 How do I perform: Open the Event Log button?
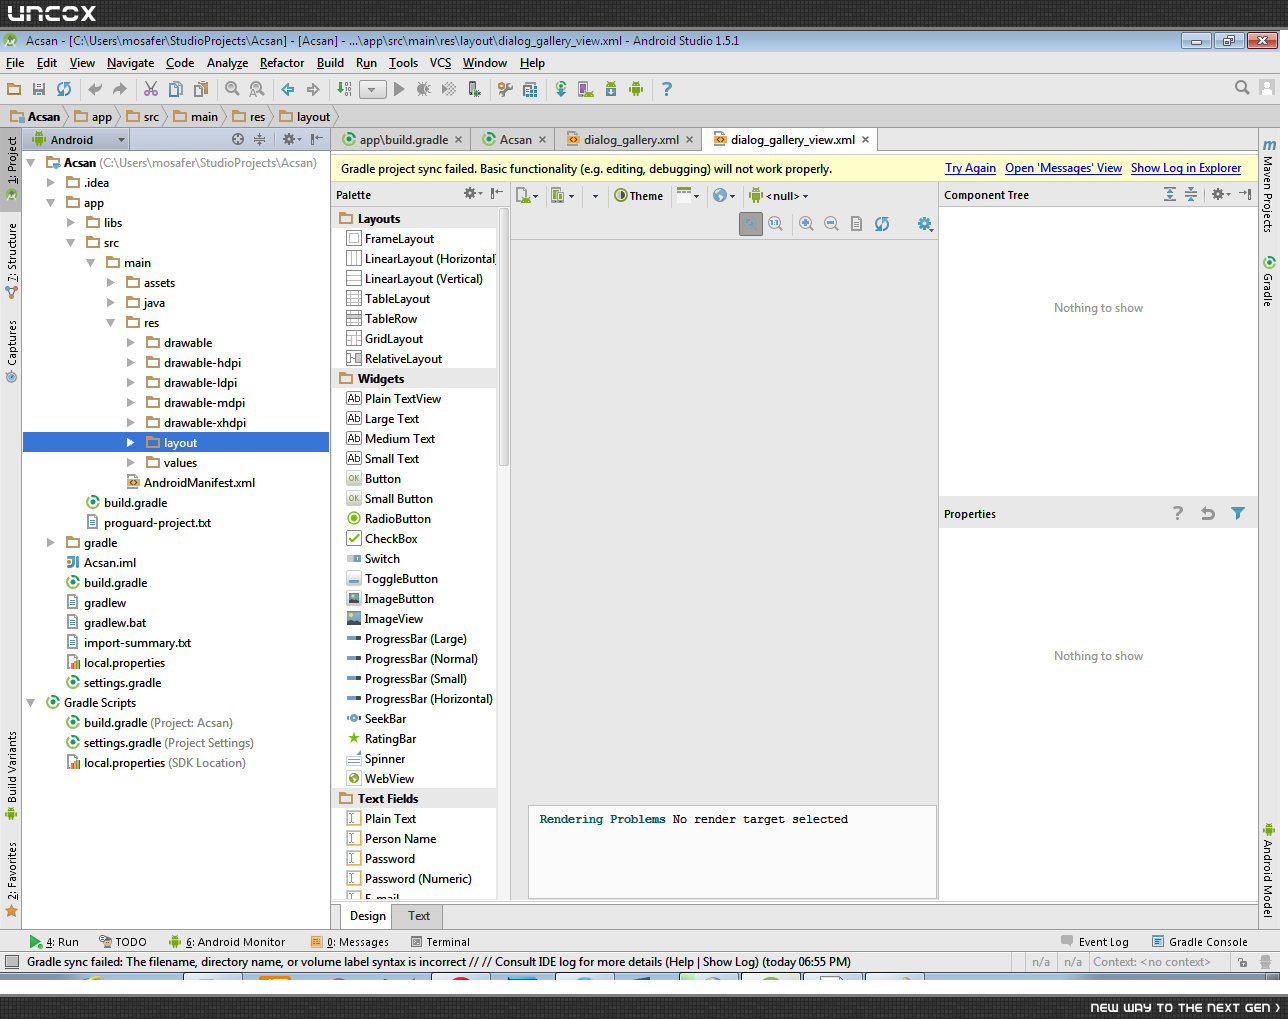click(1095, 942)
